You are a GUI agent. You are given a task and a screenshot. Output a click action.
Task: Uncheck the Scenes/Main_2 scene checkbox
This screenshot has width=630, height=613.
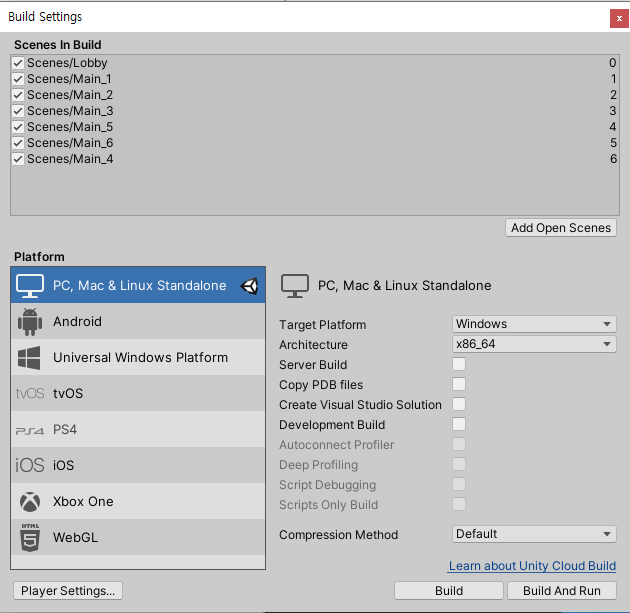coord(18,95)
